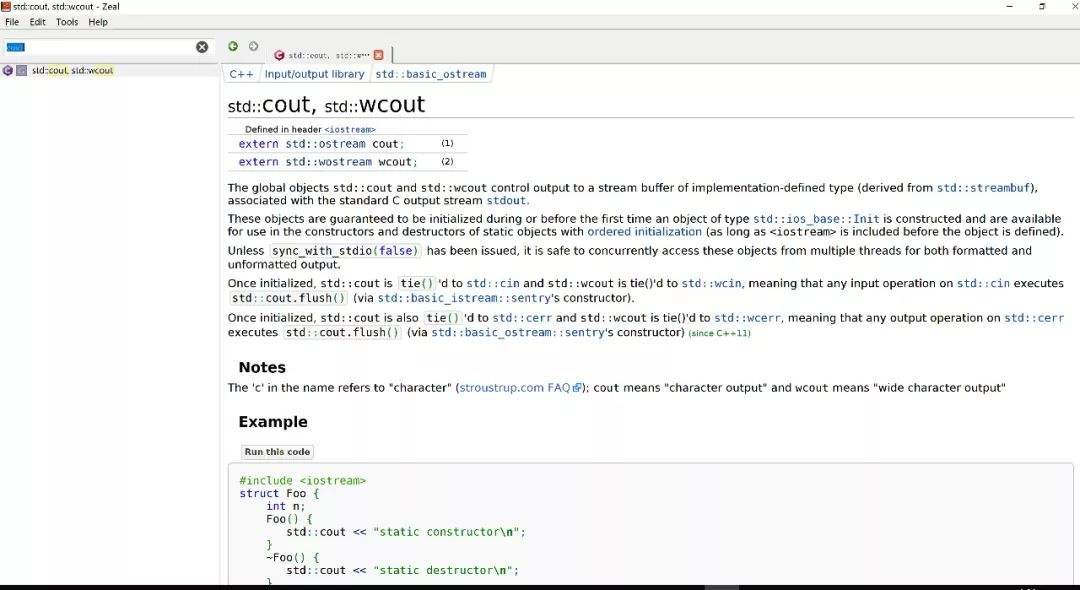Click '#include <iostream>' code line
This screenshot has width=1080, height=590.
[302, 481]
